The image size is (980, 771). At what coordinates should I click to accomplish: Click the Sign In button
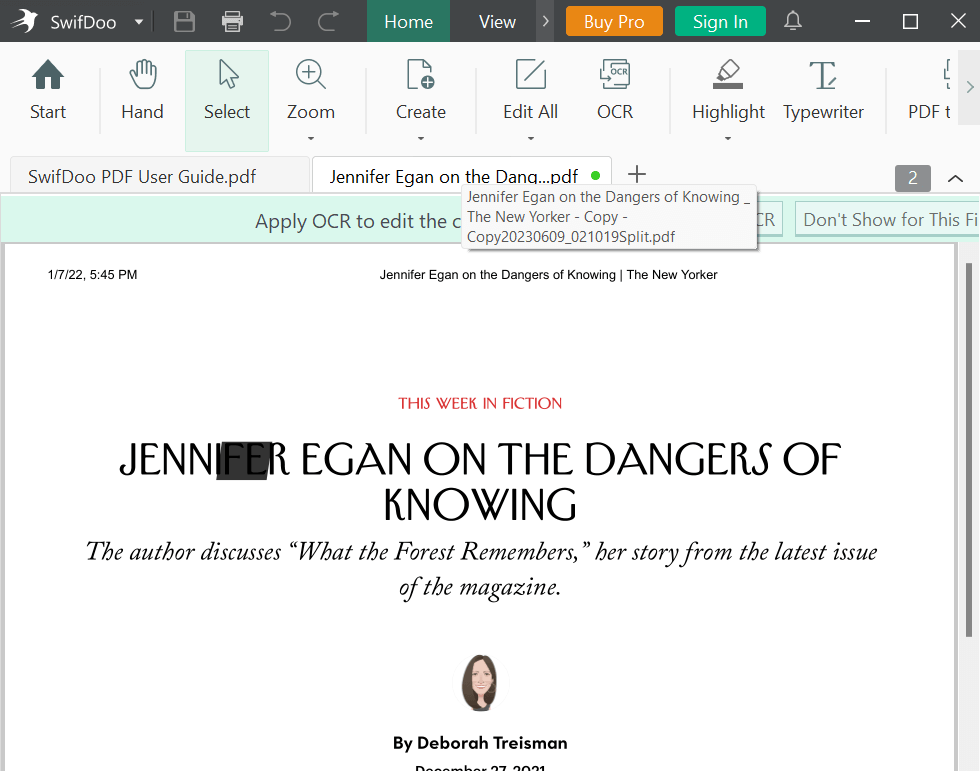[720, 21]
